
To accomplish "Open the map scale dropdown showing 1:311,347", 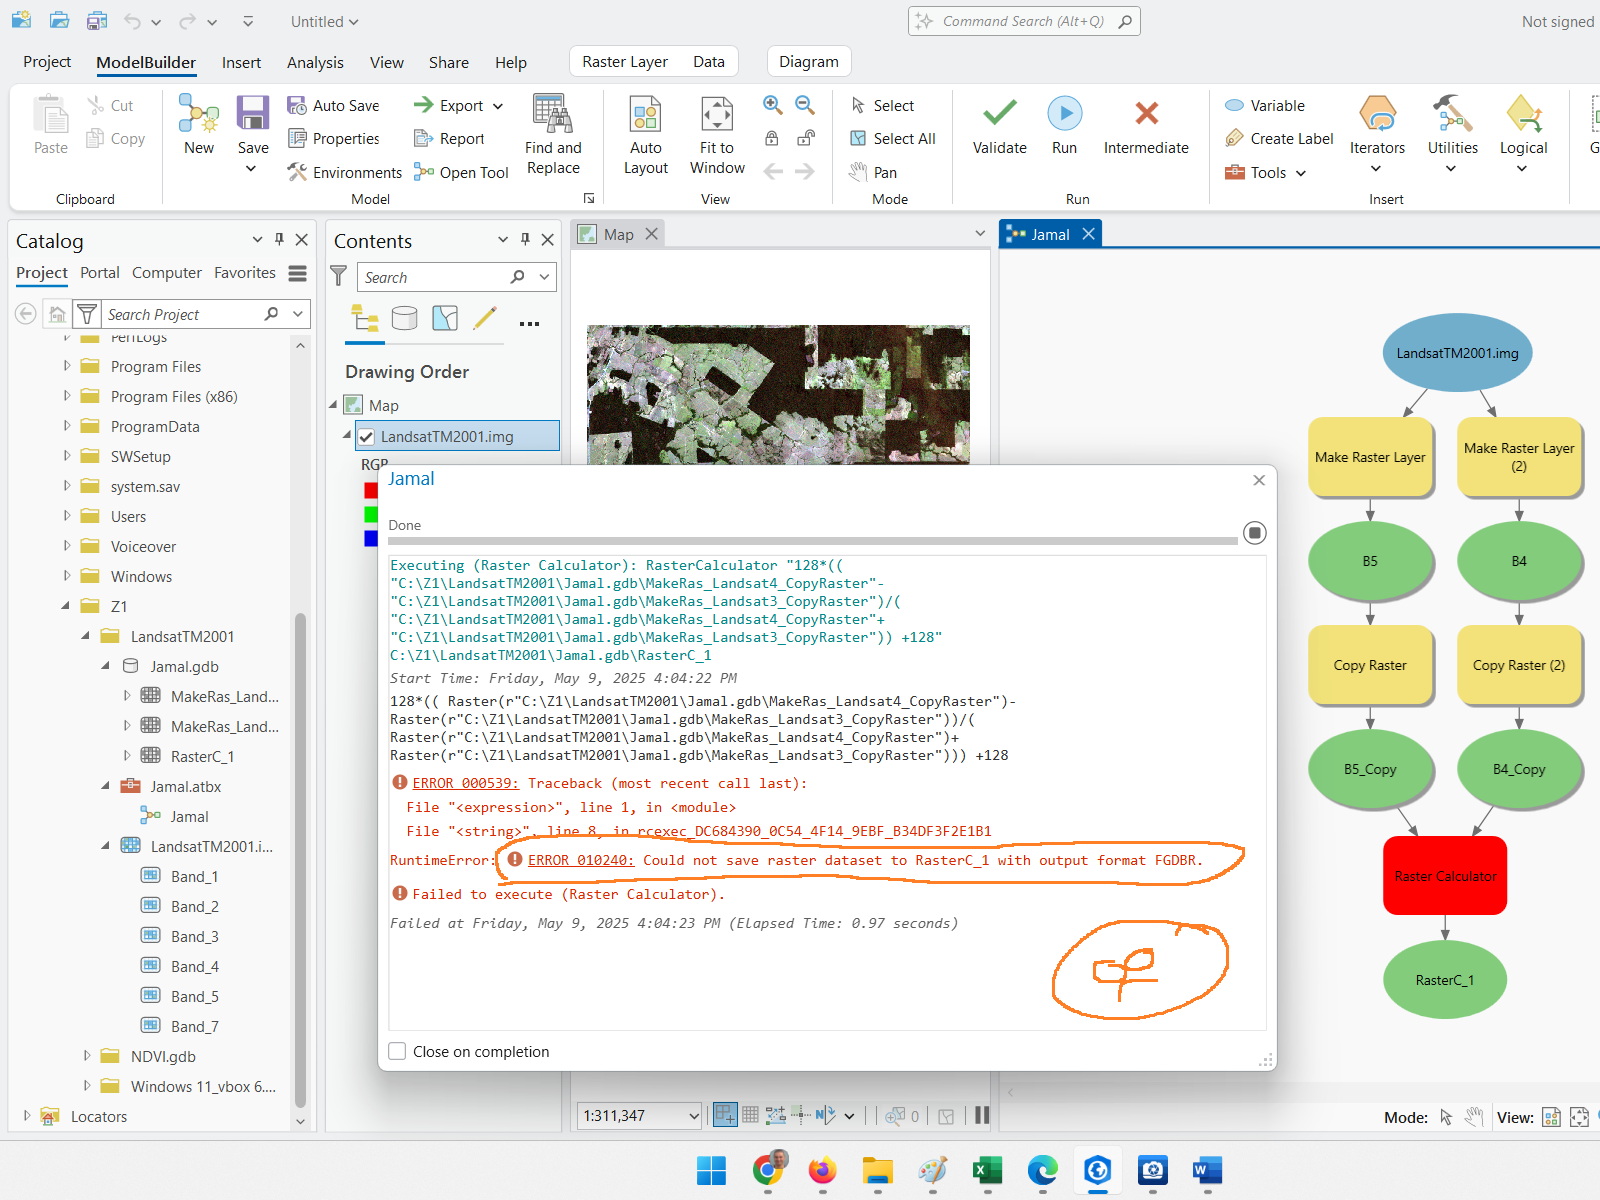I will pos(694,1115).
